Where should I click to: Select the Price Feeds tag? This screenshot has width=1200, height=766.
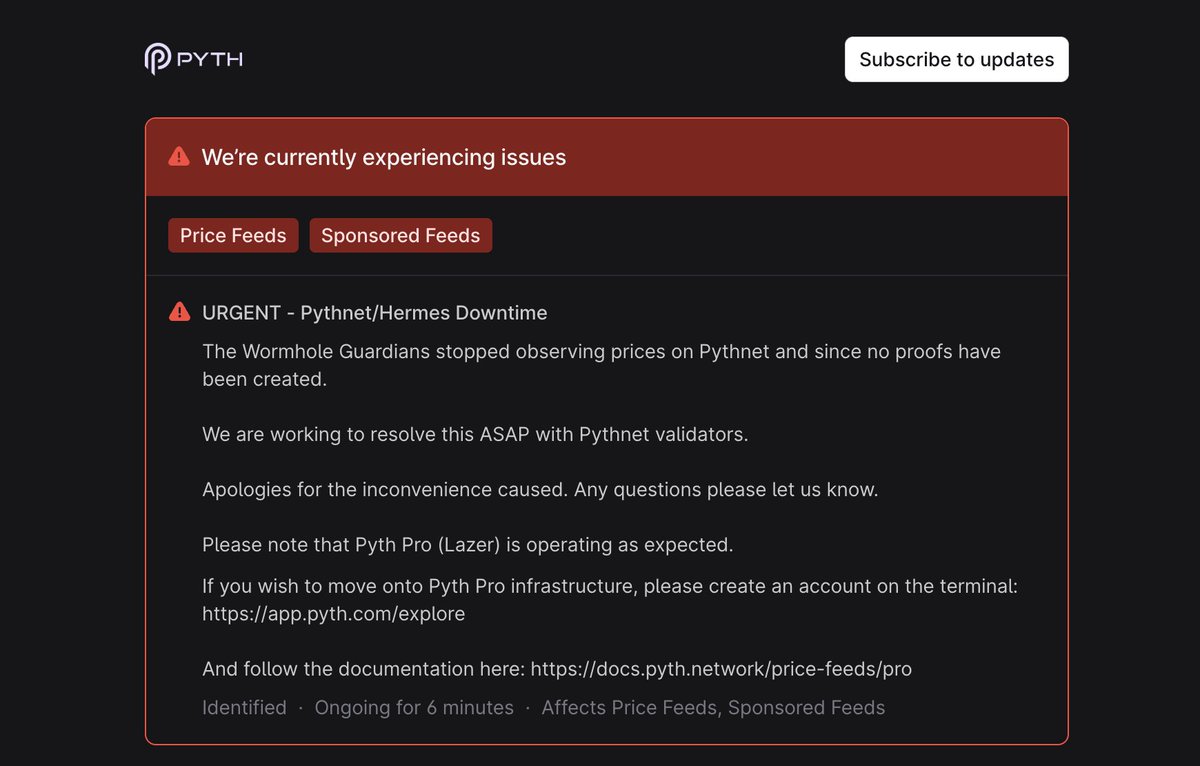click(233, 235)
